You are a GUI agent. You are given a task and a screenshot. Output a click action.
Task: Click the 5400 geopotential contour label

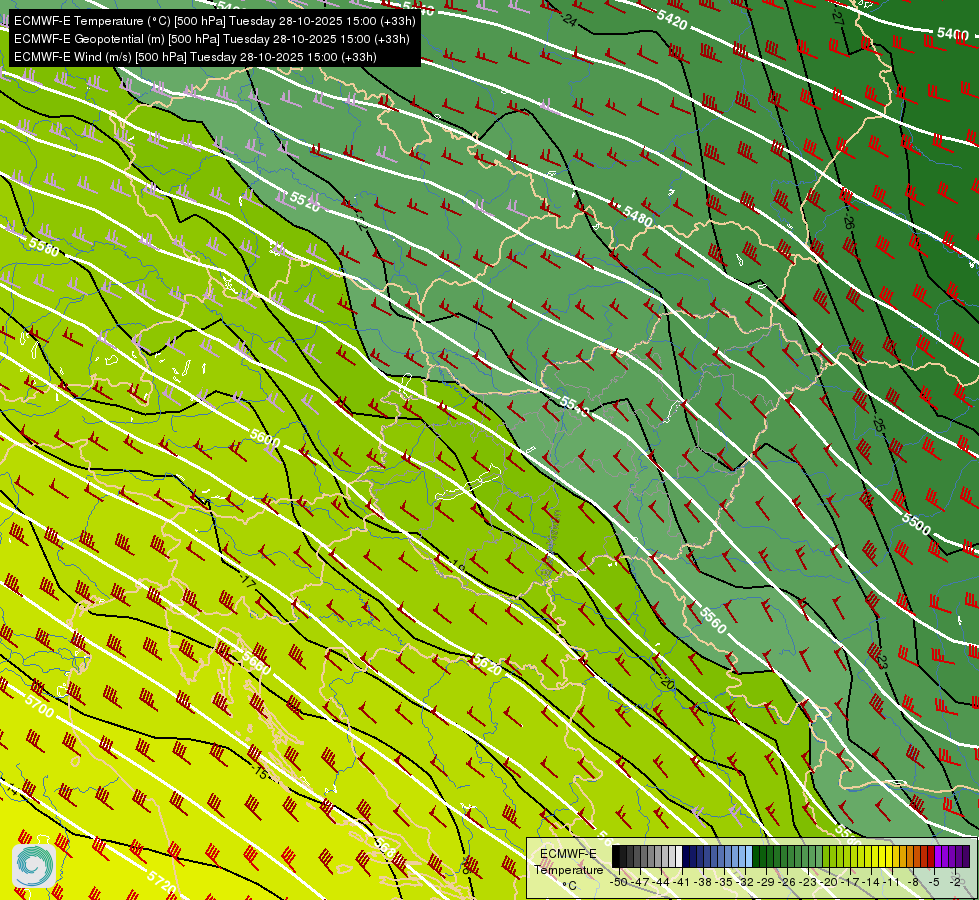point(953,33)
